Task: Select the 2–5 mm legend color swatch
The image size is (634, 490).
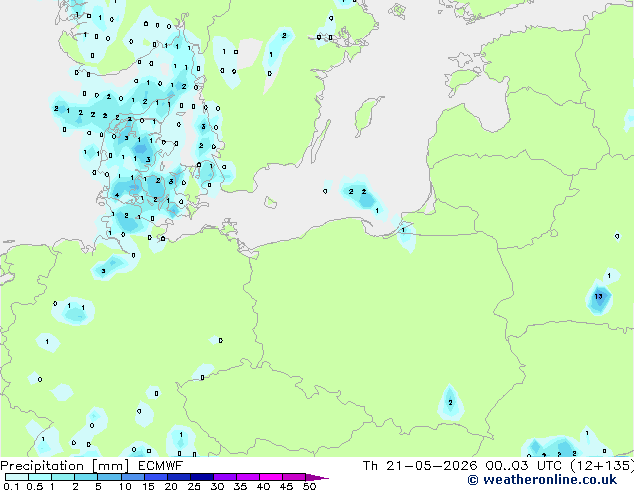Action: pos(86,477)
